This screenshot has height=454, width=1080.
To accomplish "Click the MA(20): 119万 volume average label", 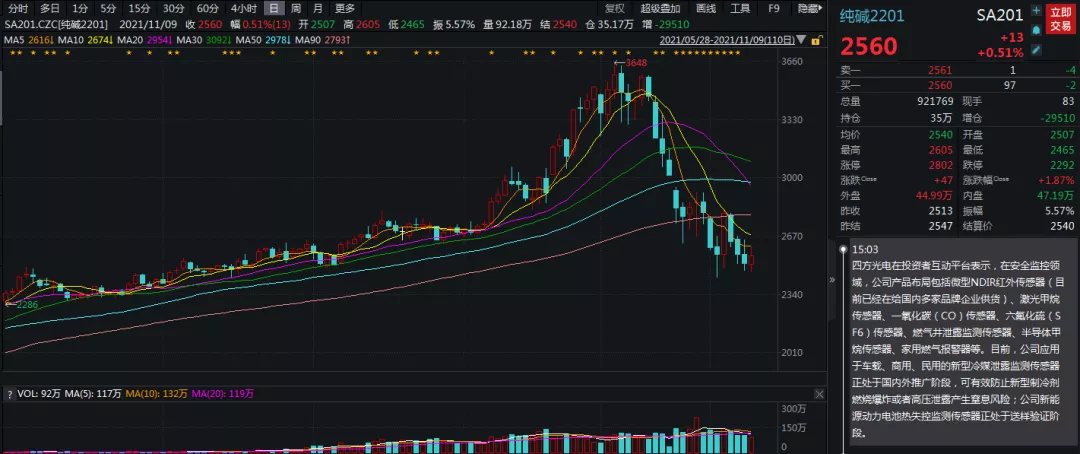I will tap(222, 394).
